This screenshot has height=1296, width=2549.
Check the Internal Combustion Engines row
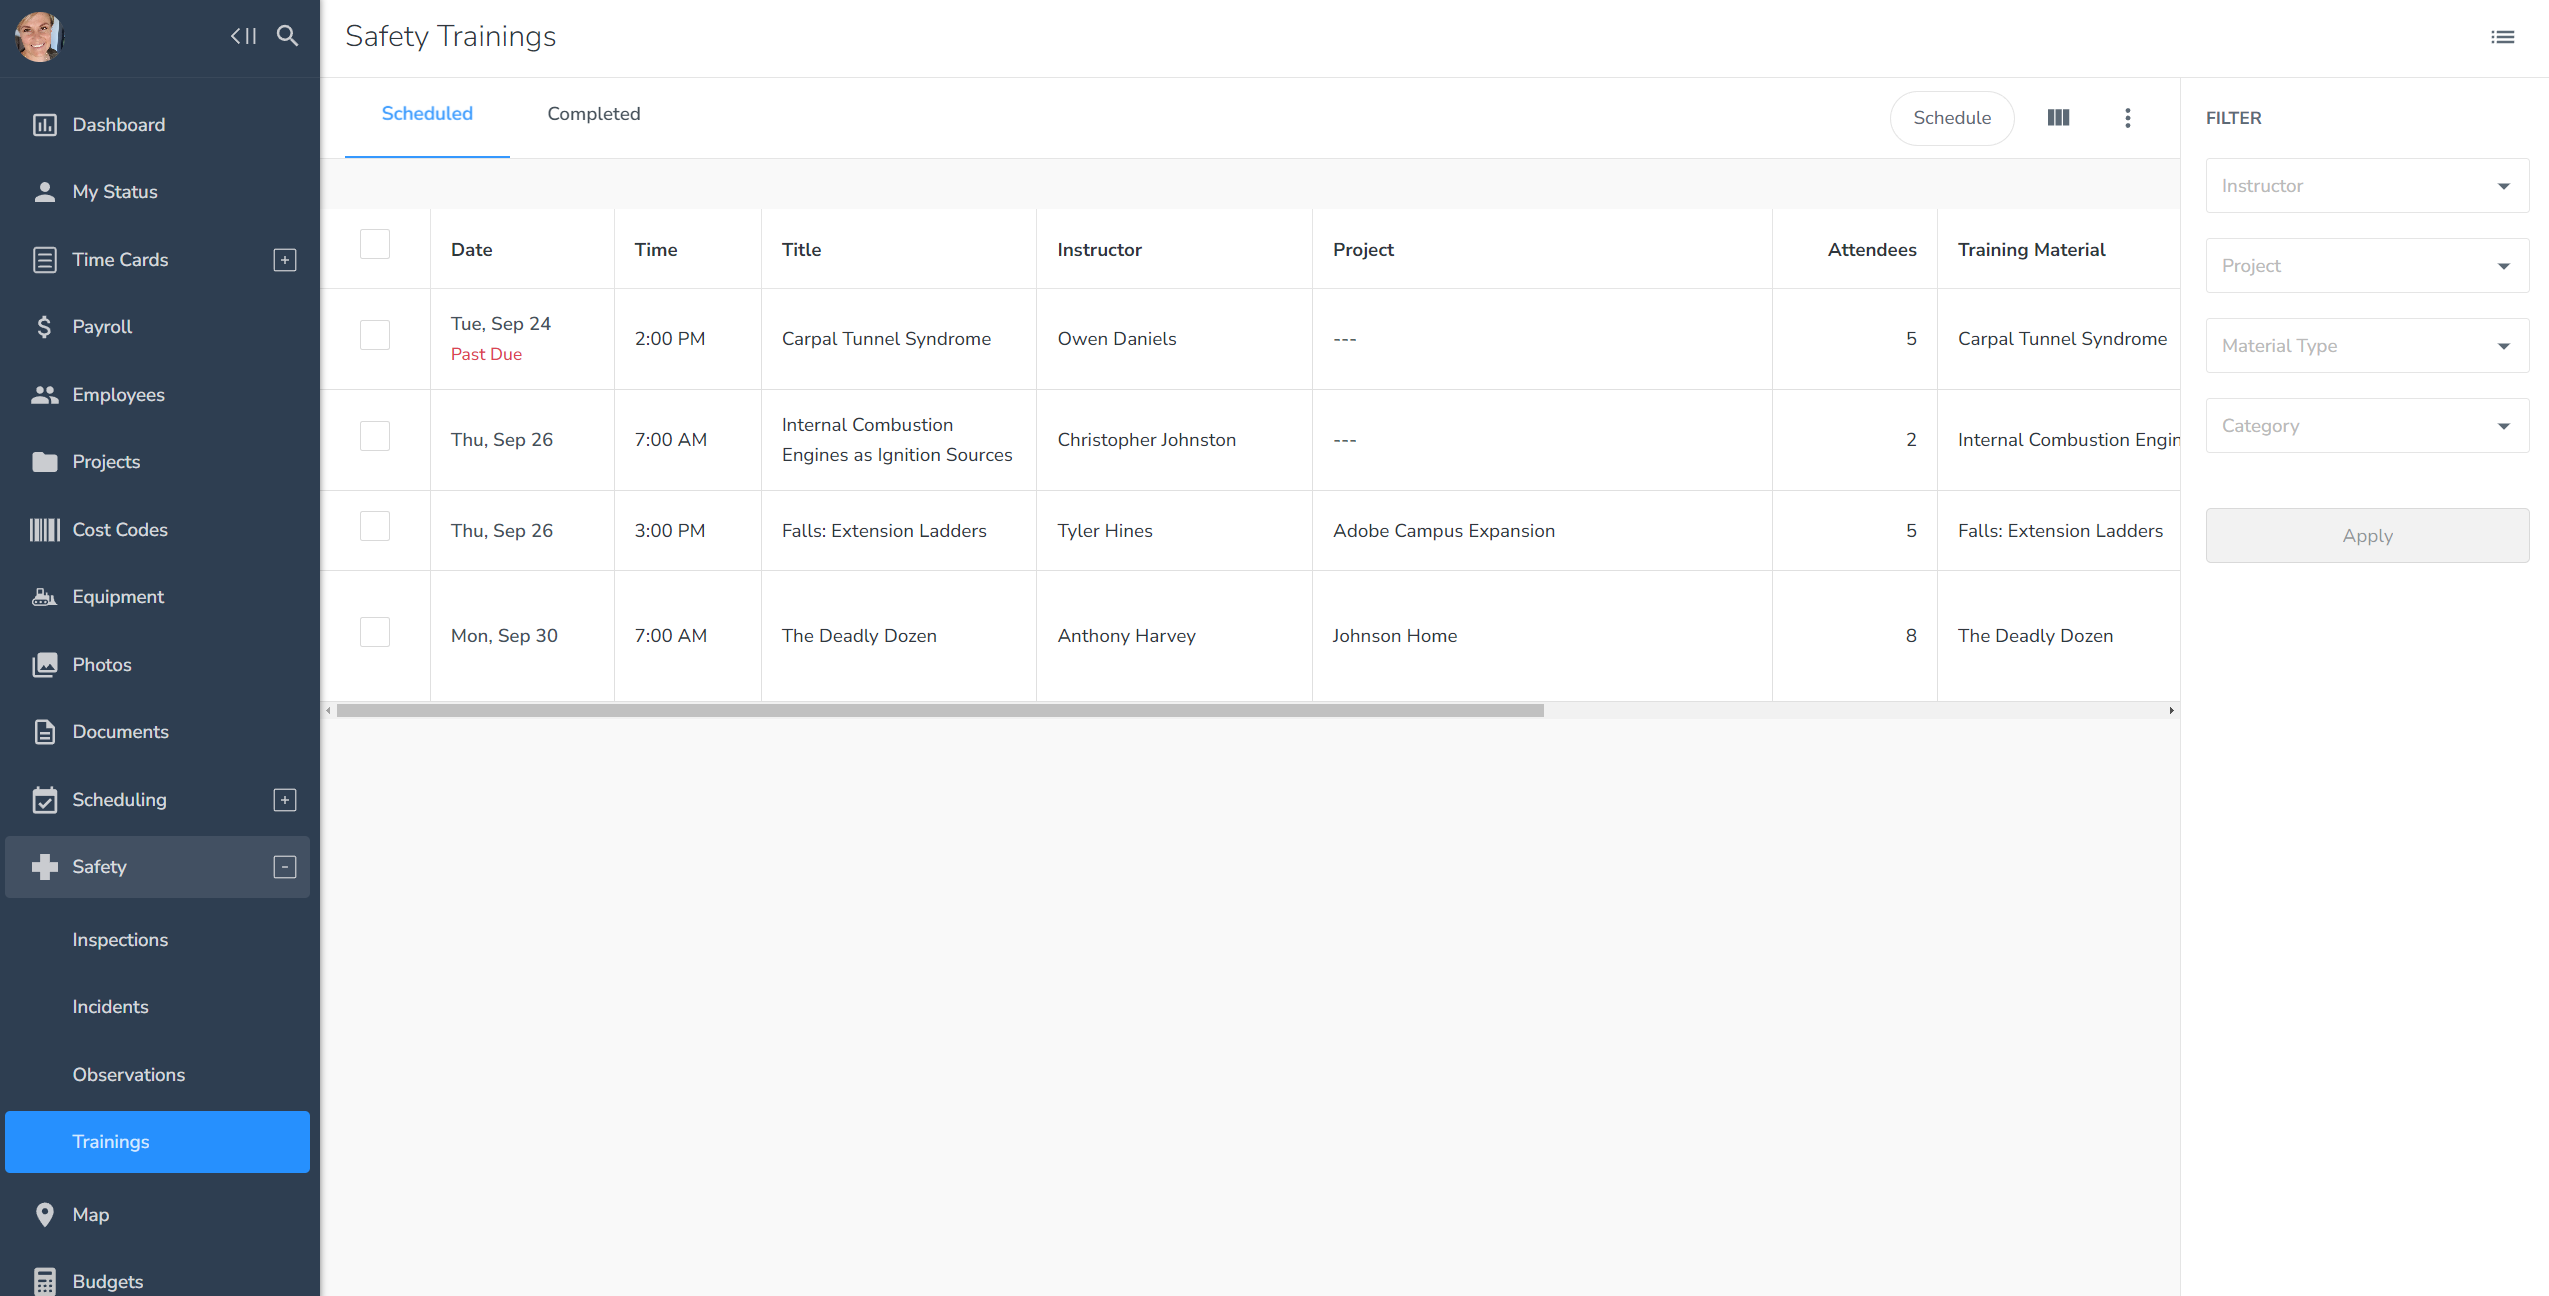[375, 436]
